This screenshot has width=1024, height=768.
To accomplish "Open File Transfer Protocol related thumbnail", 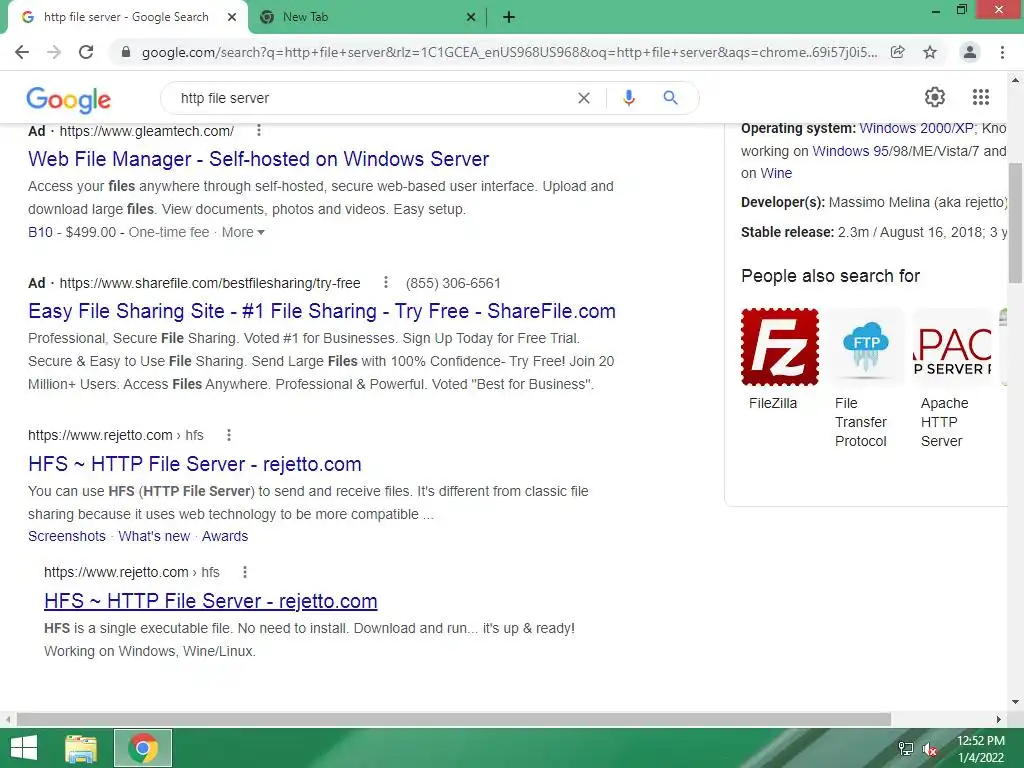I will 865,347.
